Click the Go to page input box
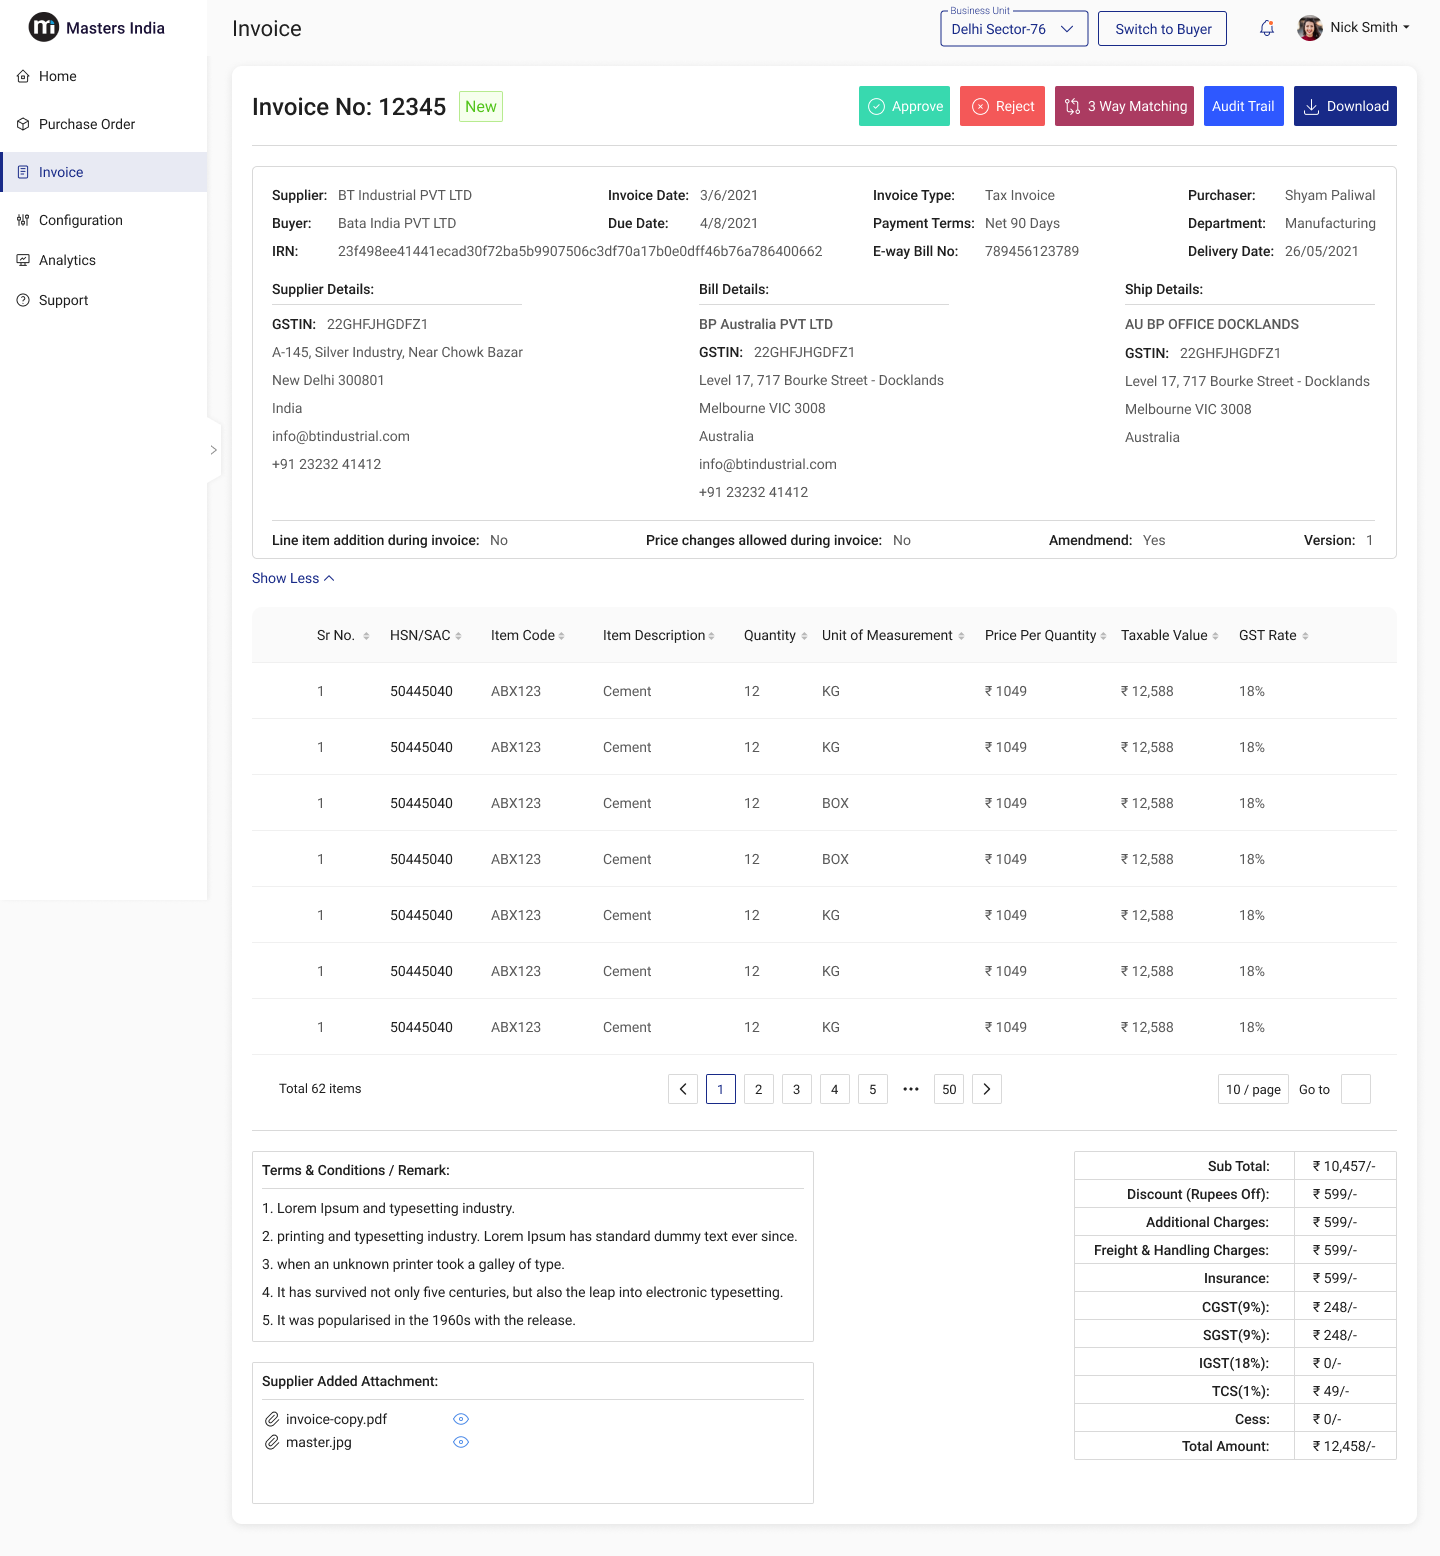This screenshot has width=1440, height=1556. point(1356,1089)
